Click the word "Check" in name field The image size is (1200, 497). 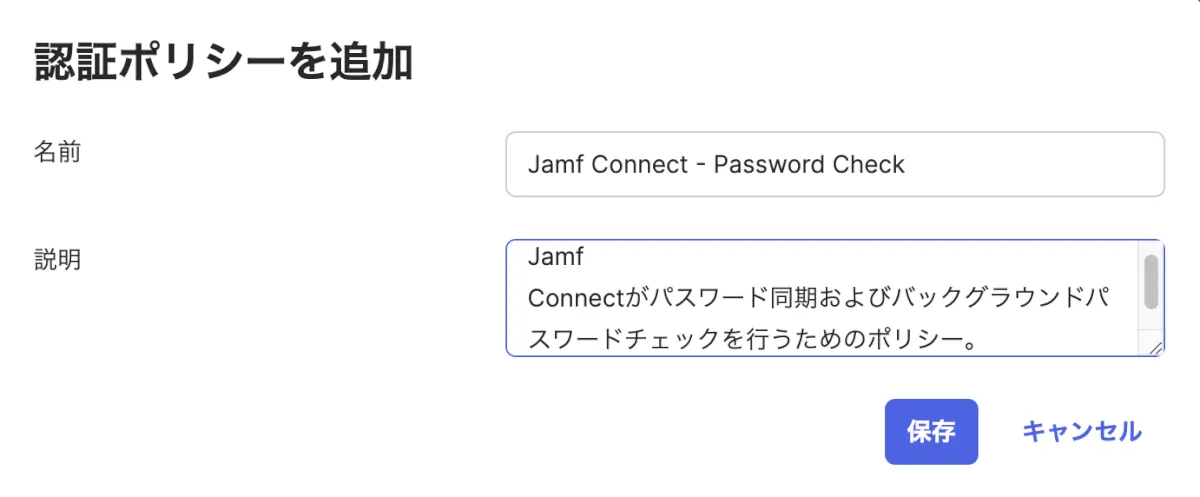(x=867, y=165)
